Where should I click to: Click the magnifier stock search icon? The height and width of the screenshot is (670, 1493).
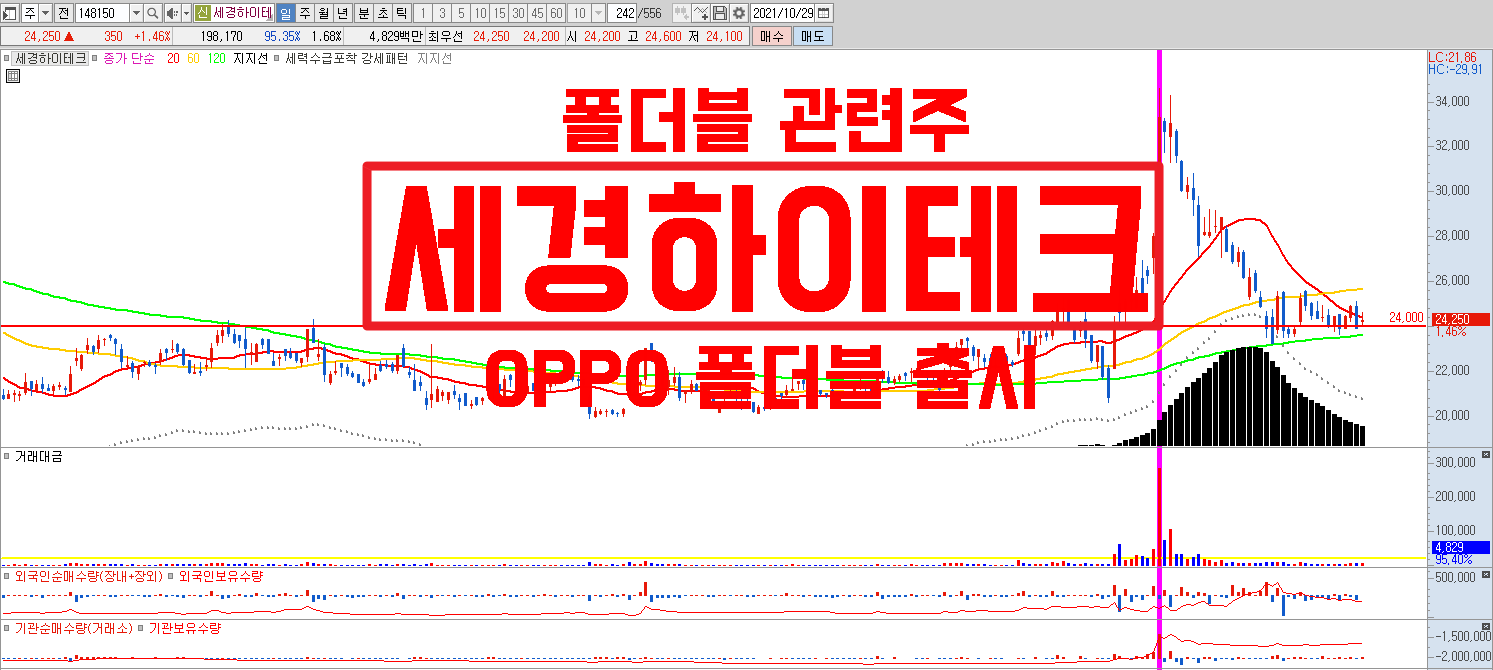click(x=153, y=13)
